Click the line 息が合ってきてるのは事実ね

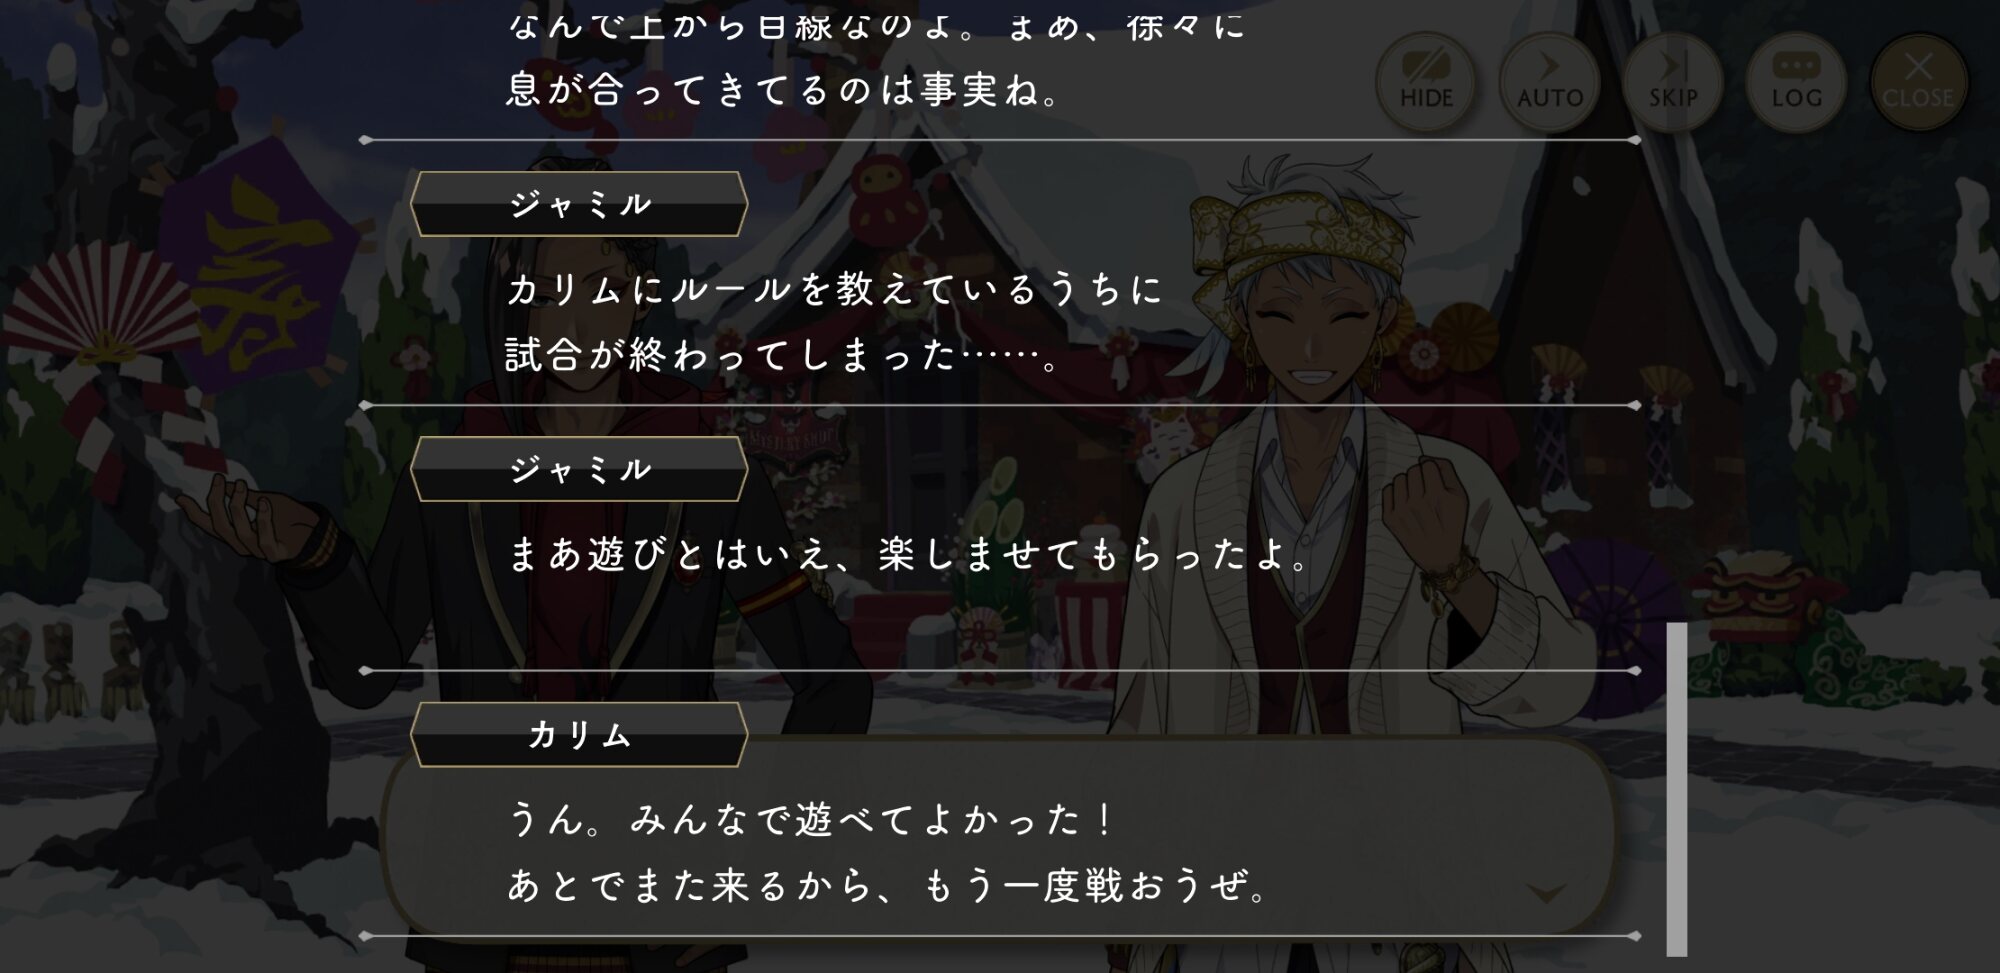pos(782,90)
